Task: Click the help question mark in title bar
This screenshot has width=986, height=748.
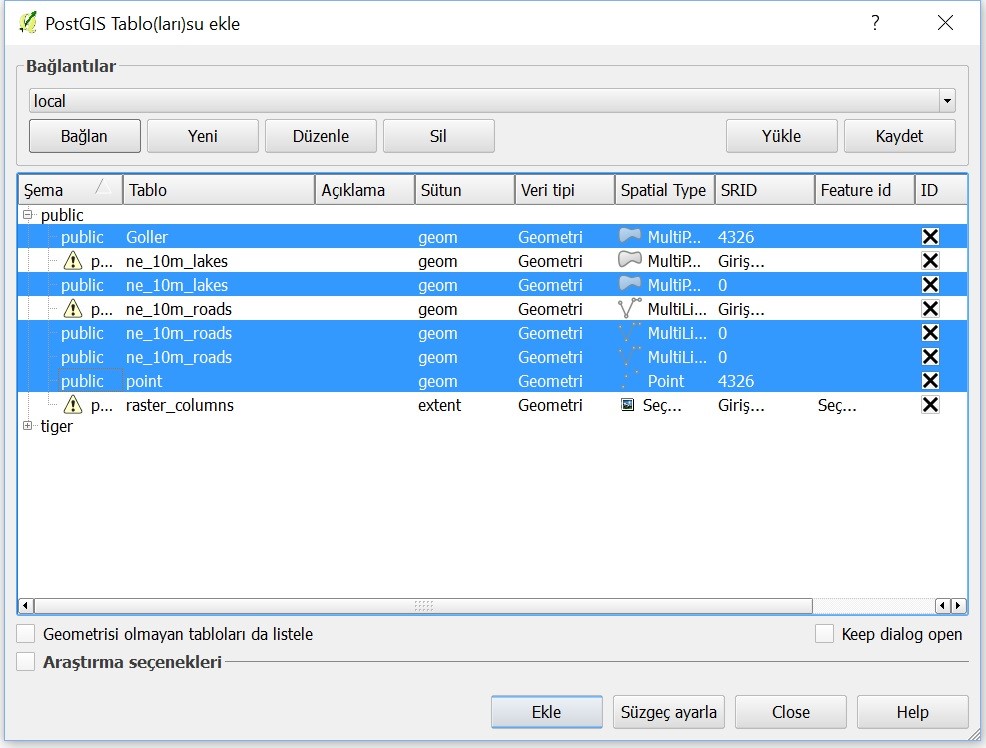Action: pos(875,23)
